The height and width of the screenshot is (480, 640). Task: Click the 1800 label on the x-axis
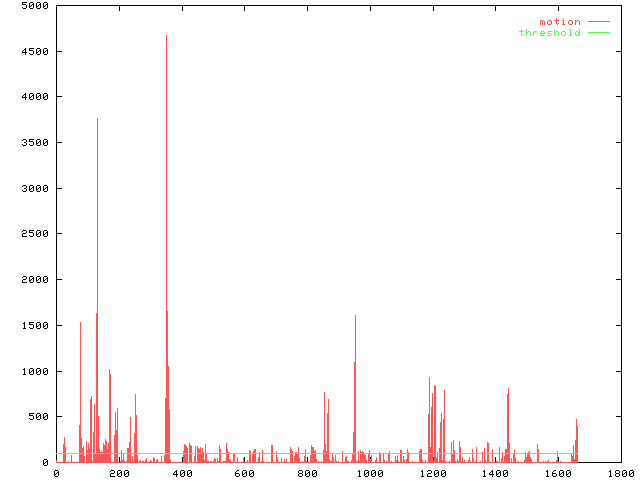point(620,473)
